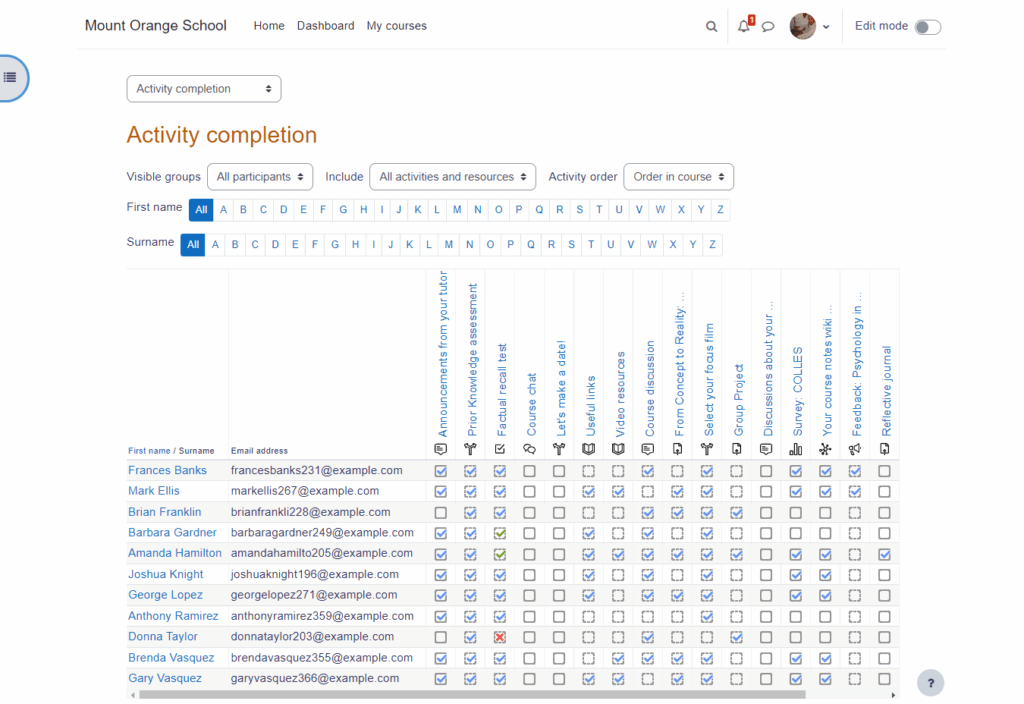The height and width of the screenshot is (704, 1024).
Task: Open the Activity completion report dropdown
Action: [204, 89]
